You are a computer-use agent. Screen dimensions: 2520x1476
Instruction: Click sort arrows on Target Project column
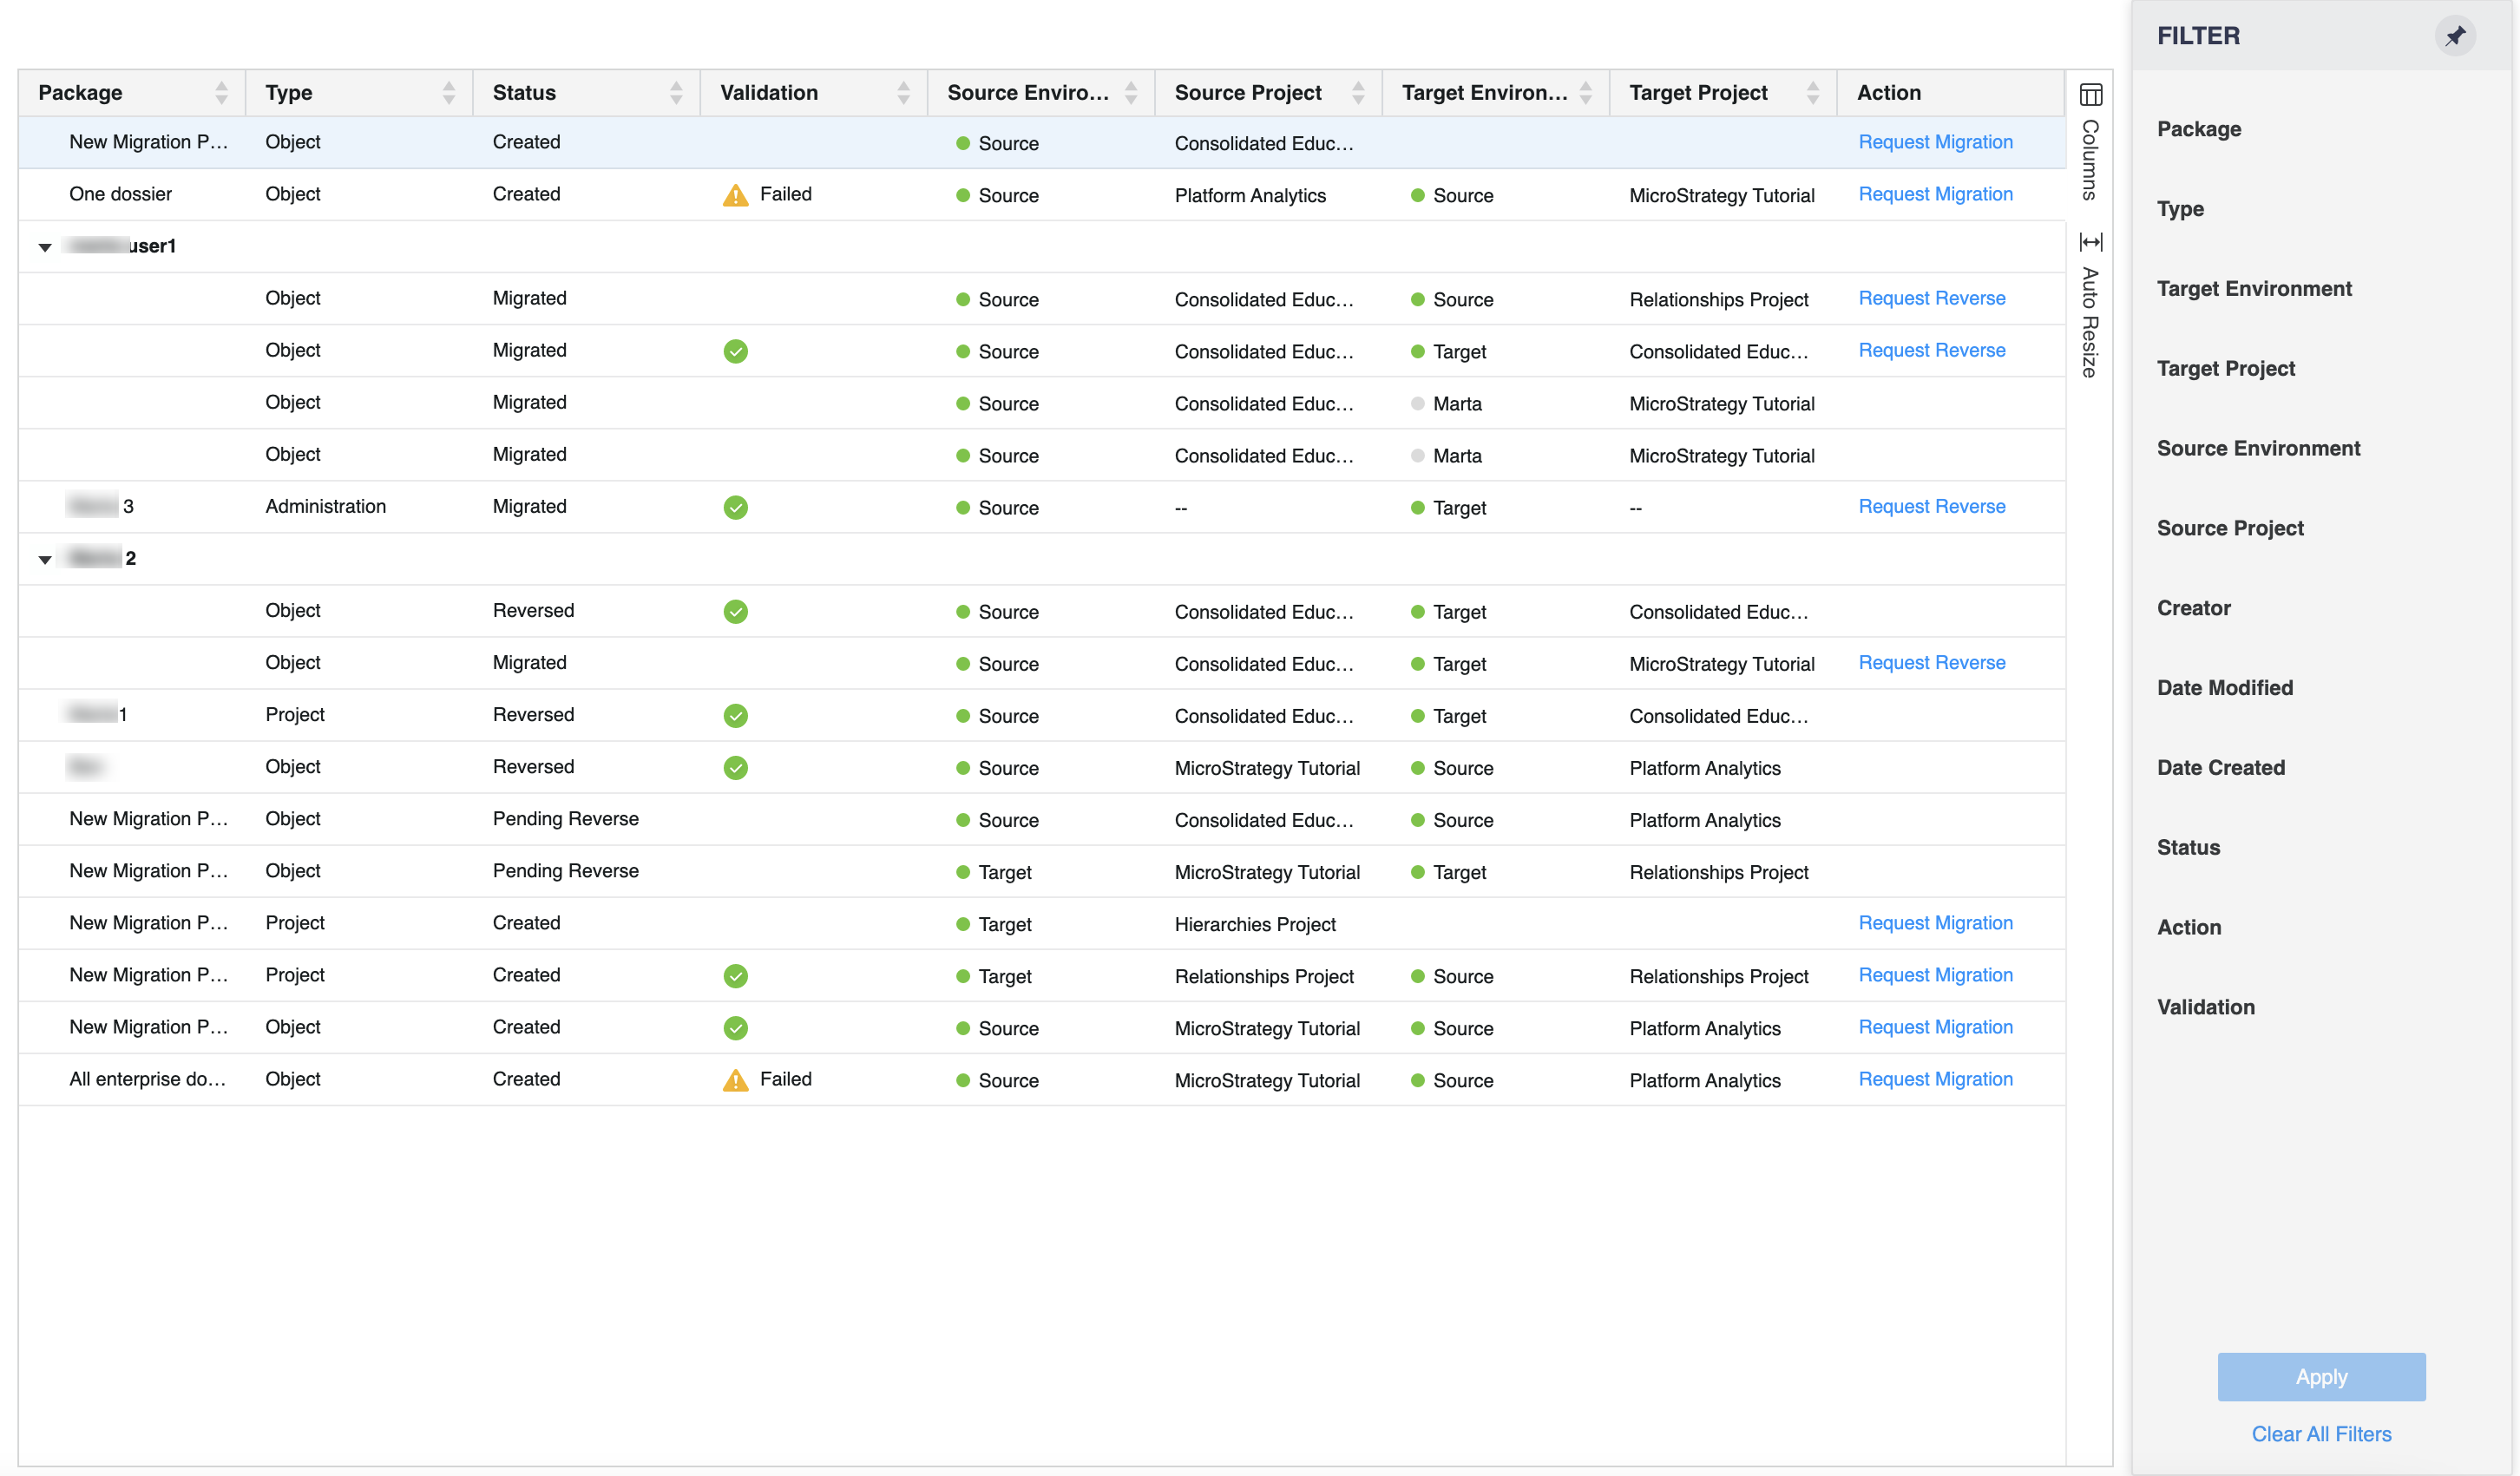1812,93
